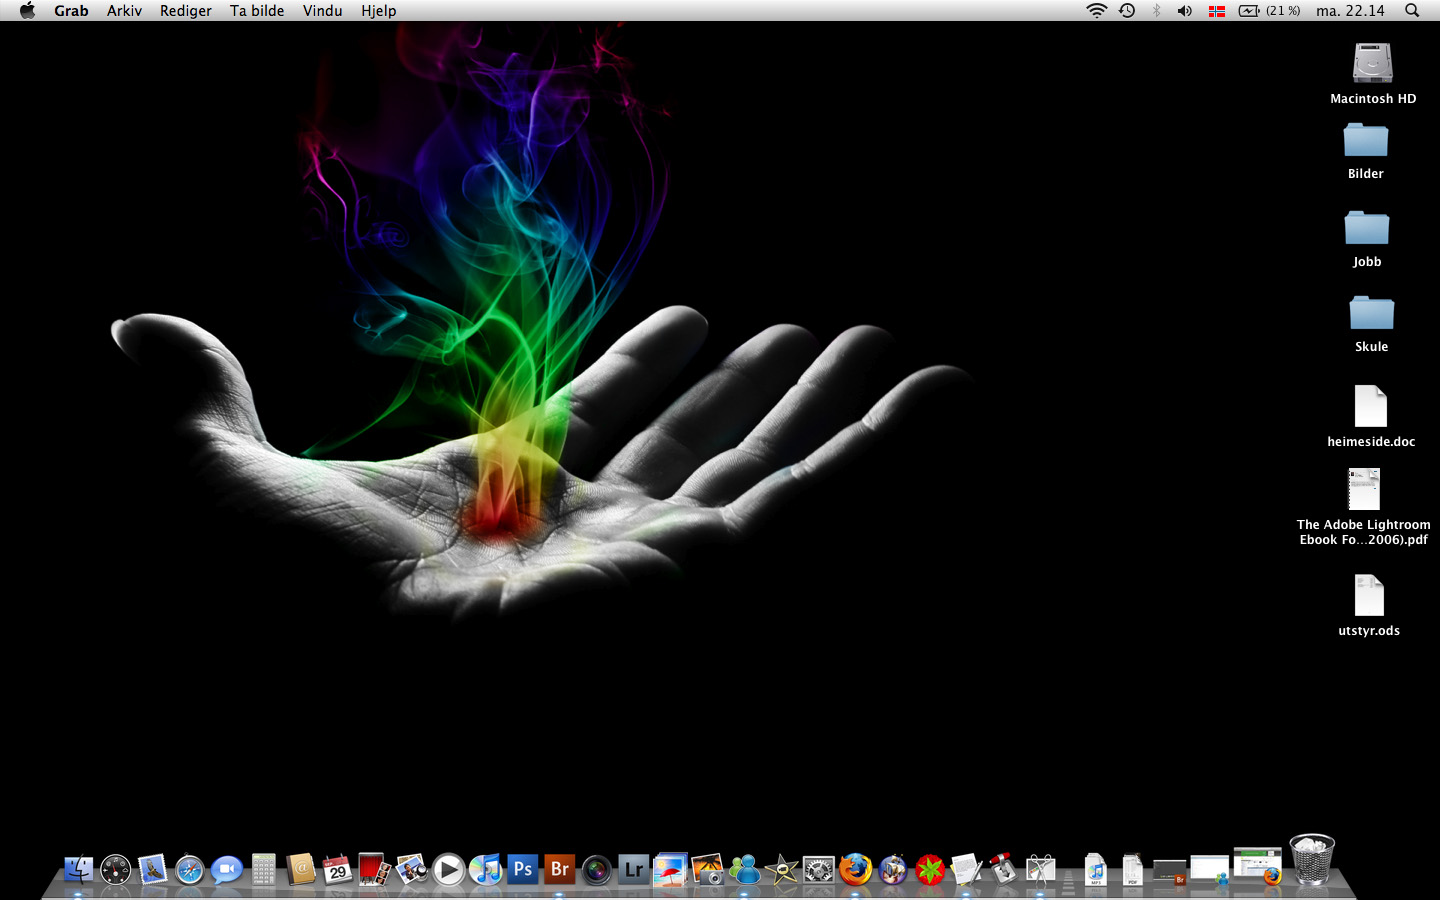
Task: Open the Norwegian flag input menu
Action: pos(1217,11)
